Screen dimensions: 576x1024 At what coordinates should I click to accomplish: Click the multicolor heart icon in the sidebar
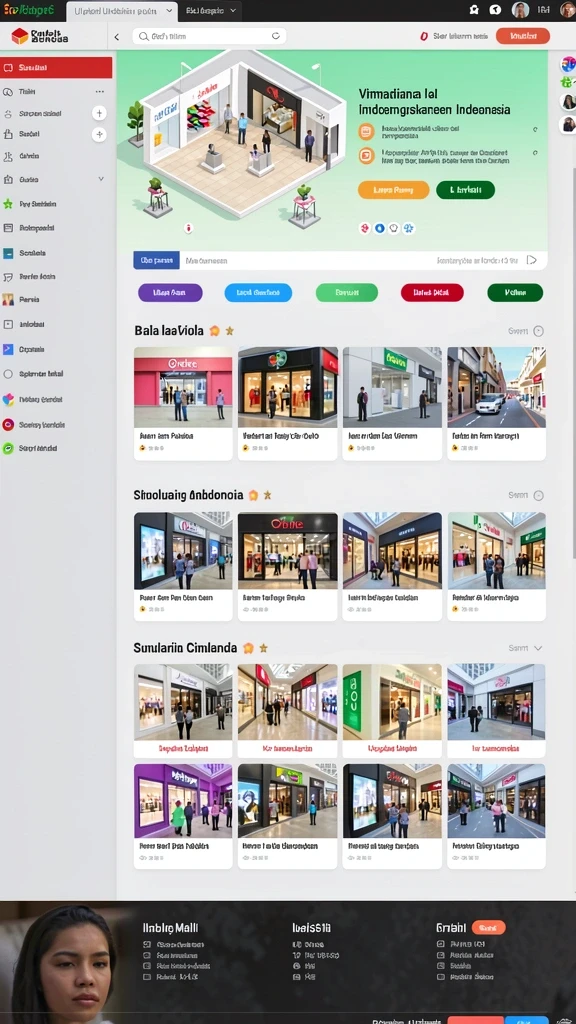point(8,399)
